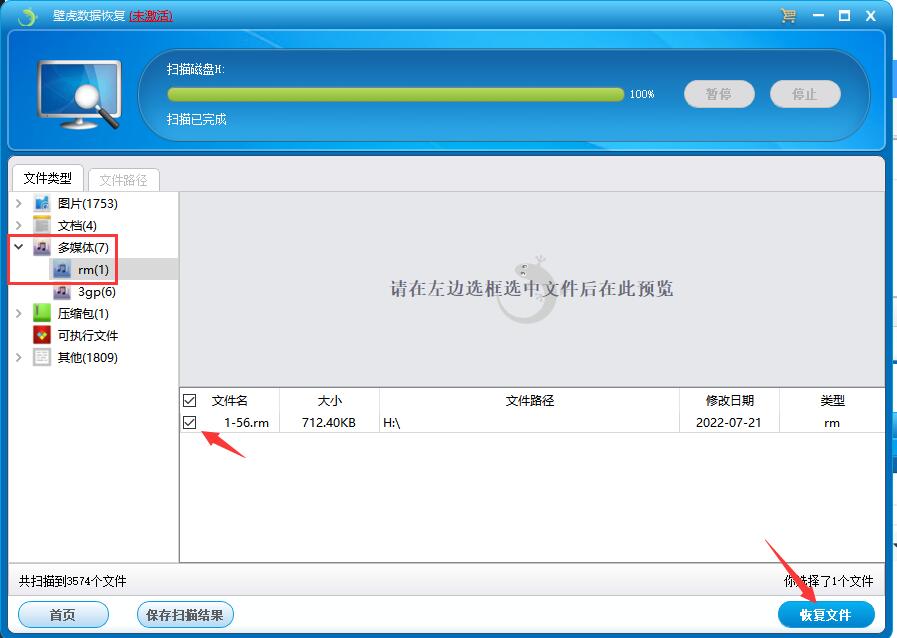Viewport: 897px width, 638px height.
Task: Expand the 图片(1753) tree node
Action: (18, 204)
